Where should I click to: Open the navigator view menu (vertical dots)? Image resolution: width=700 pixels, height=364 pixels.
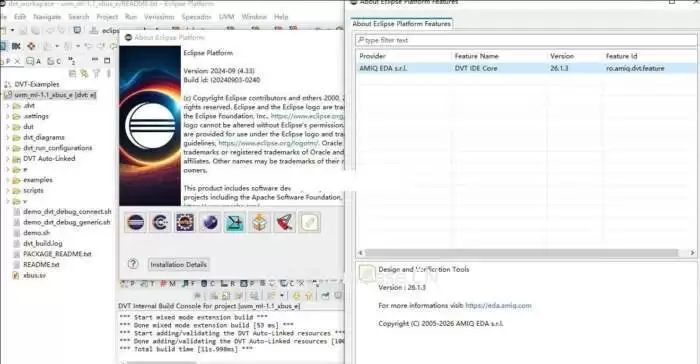click(108, 73)
